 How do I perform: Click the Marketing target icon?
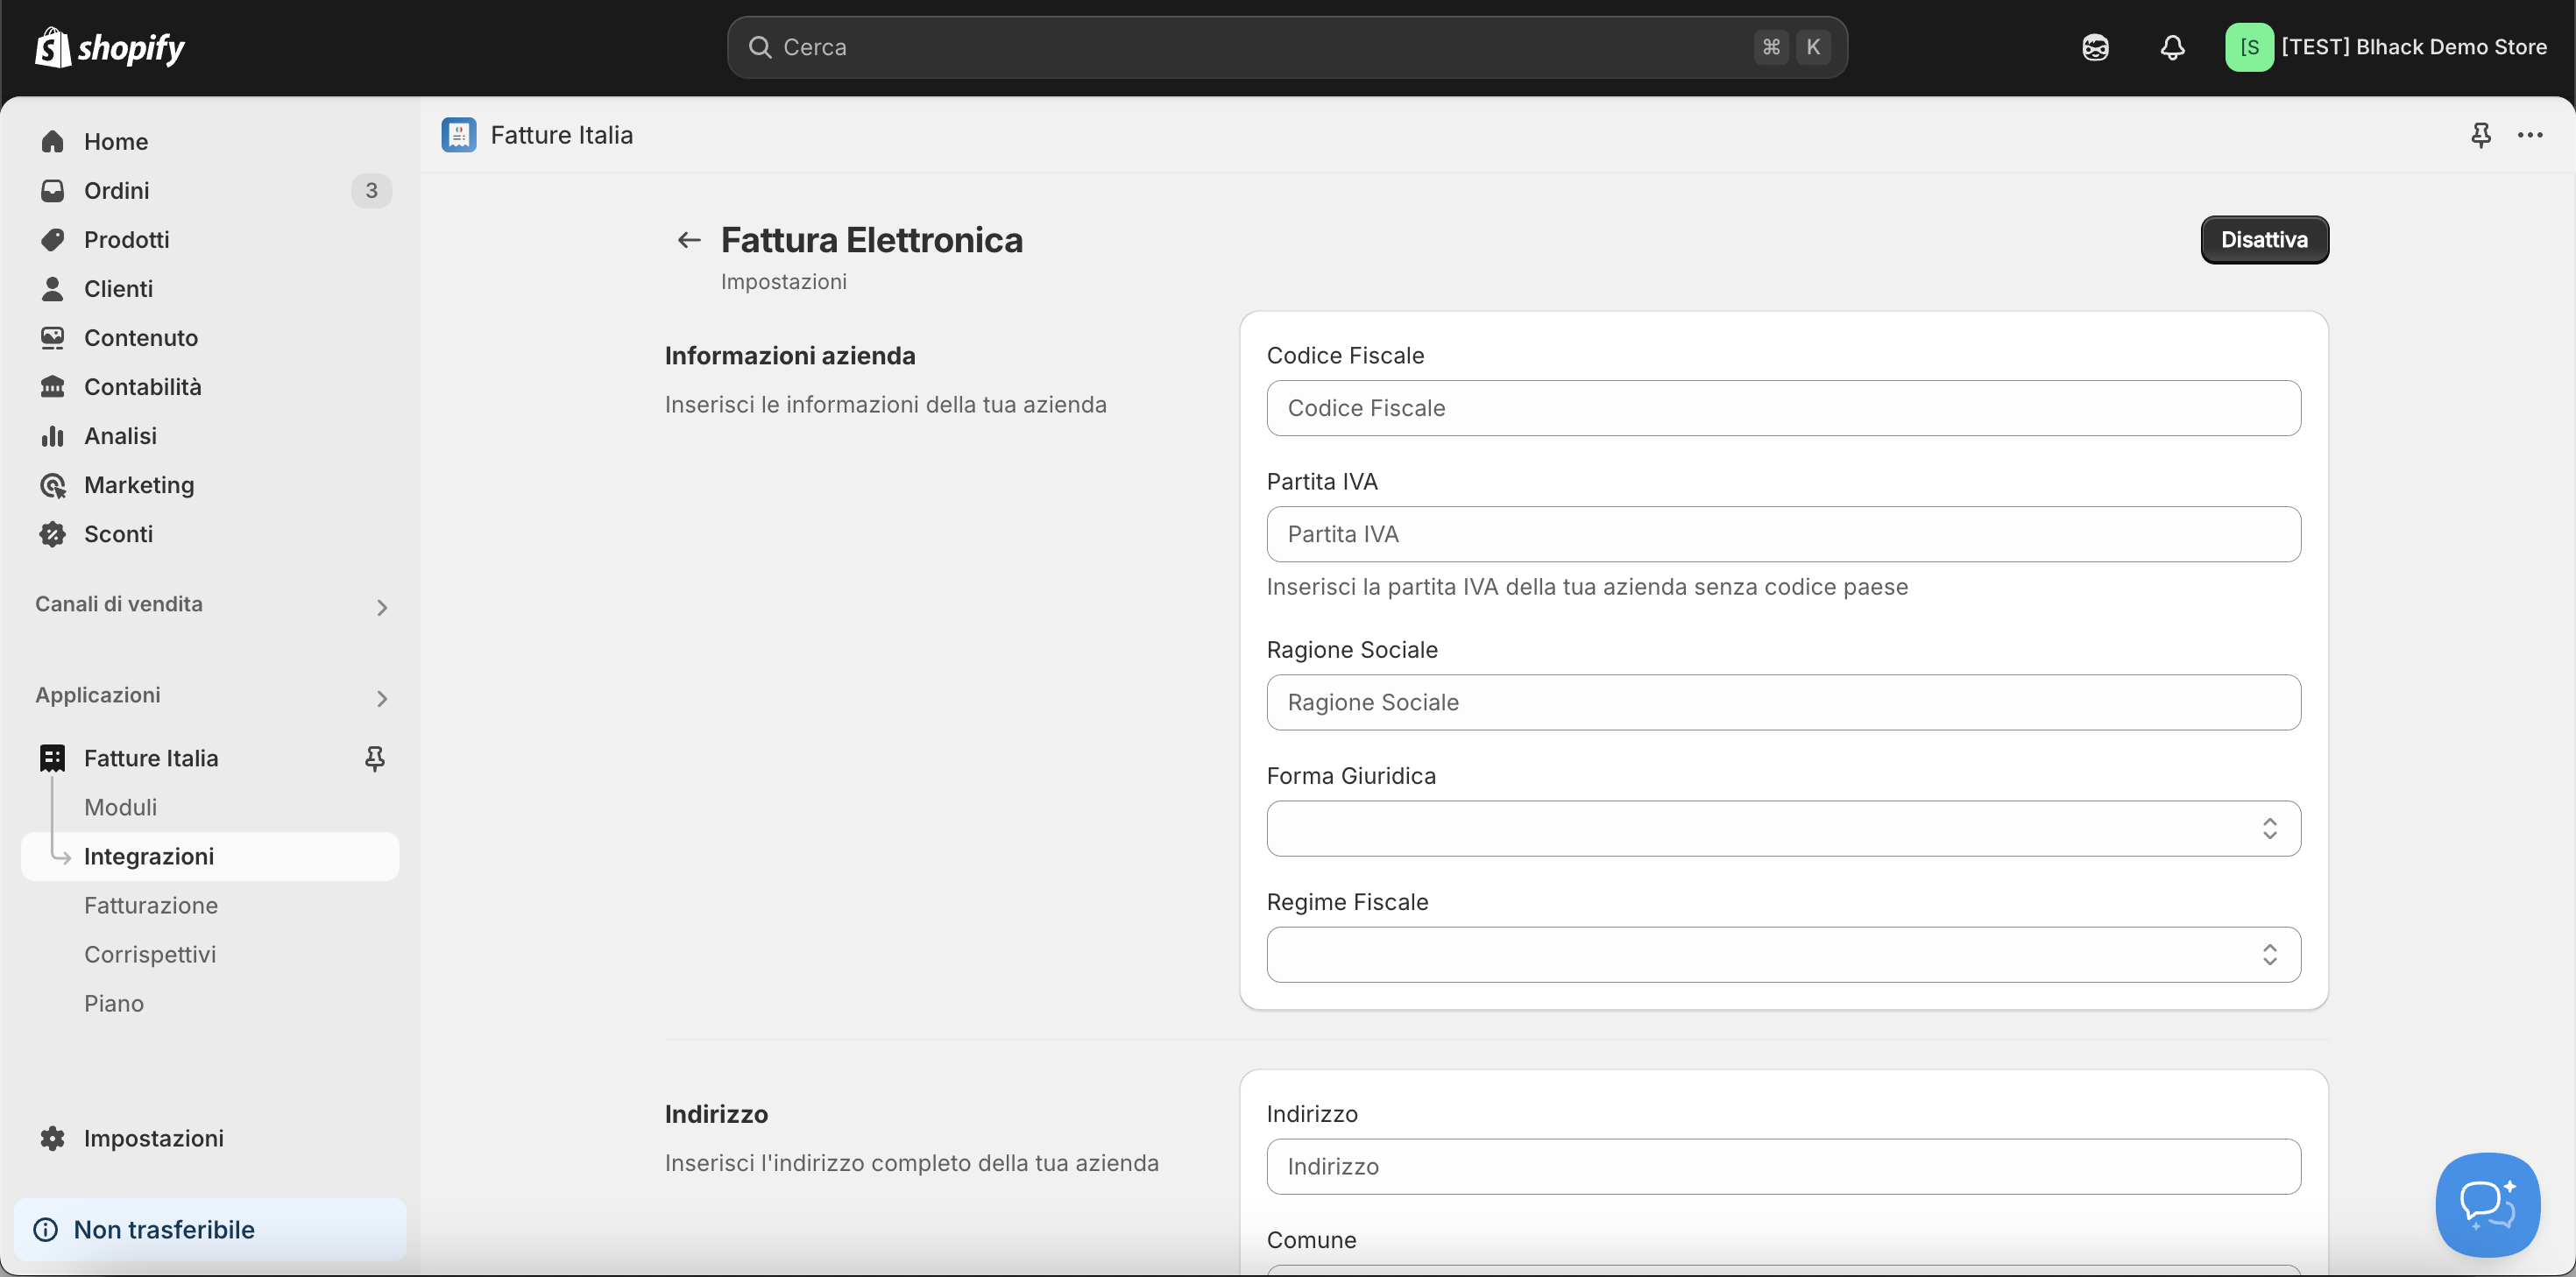[x=53, y=484]
